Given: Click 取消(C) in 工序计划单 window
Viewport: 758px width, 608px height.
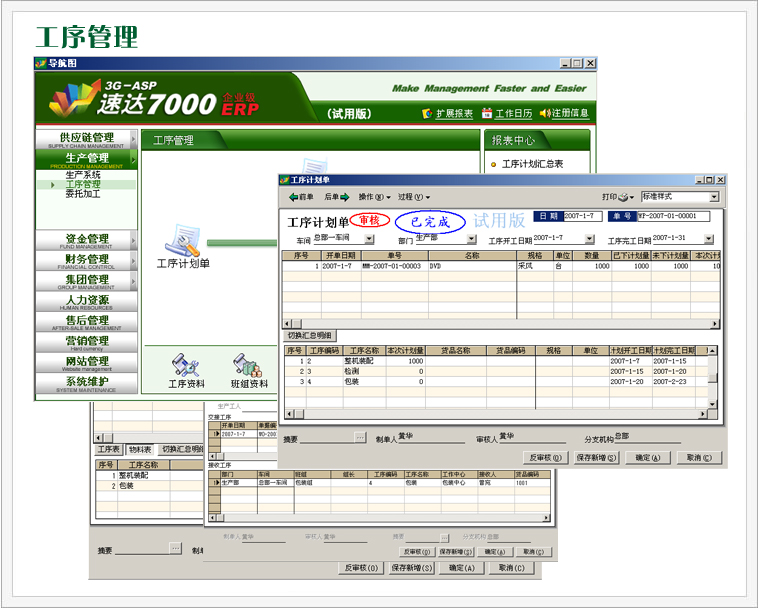Looking at the screenshot, I should 699,457.
